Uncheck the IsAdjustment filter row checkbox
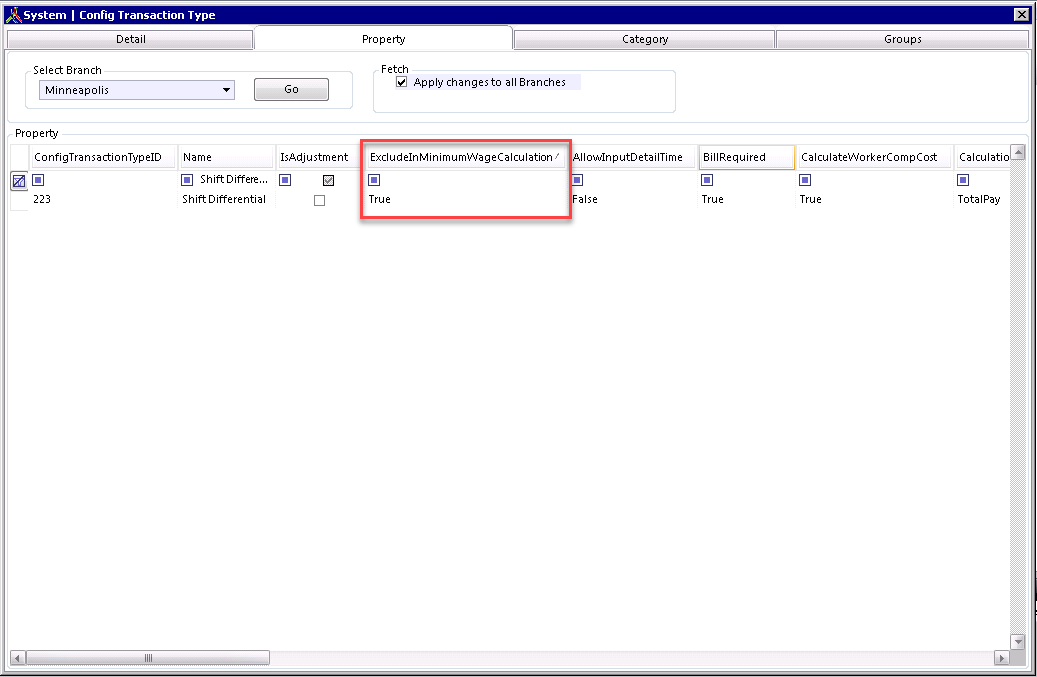Viewport: 1037px width, 677px height. click(329, 180)
